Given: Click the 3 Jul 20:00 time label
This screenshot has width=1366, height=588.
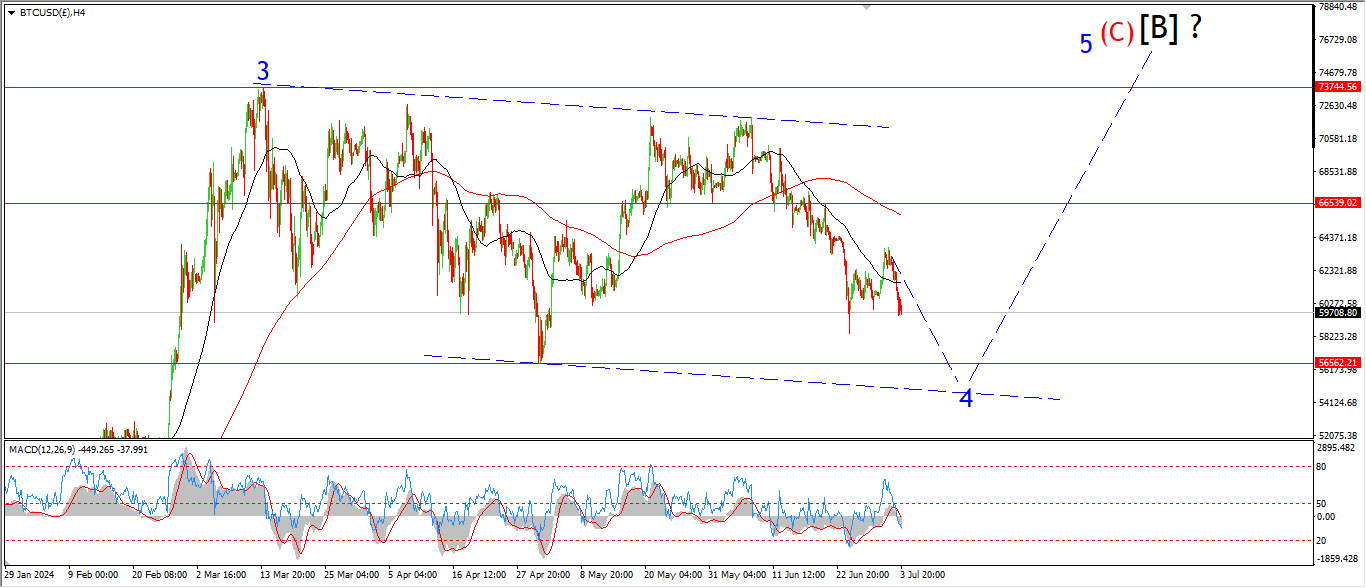Looking at the screenshot, I should (922, 575).
